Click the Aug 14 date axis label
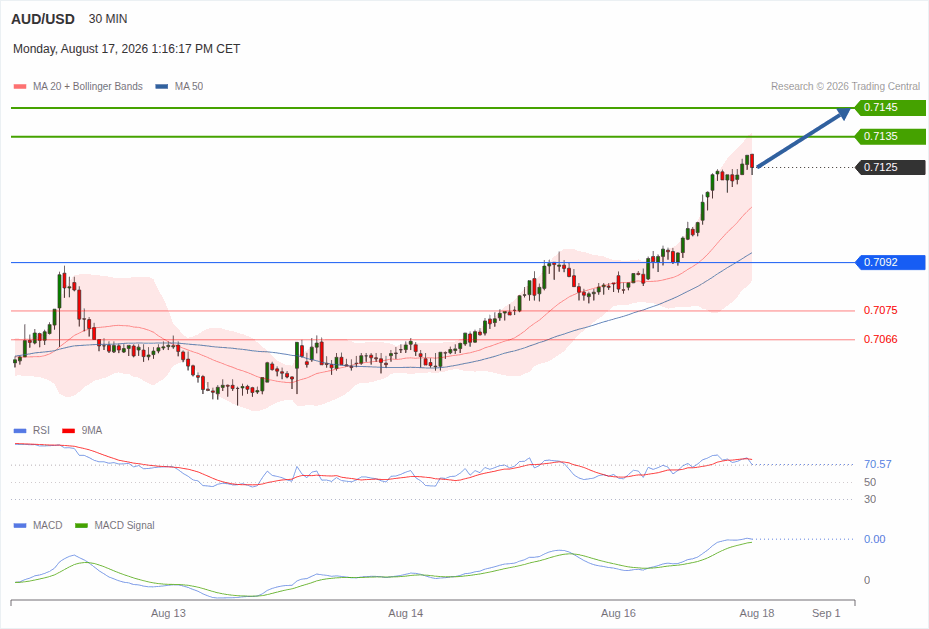 point(406,614)
